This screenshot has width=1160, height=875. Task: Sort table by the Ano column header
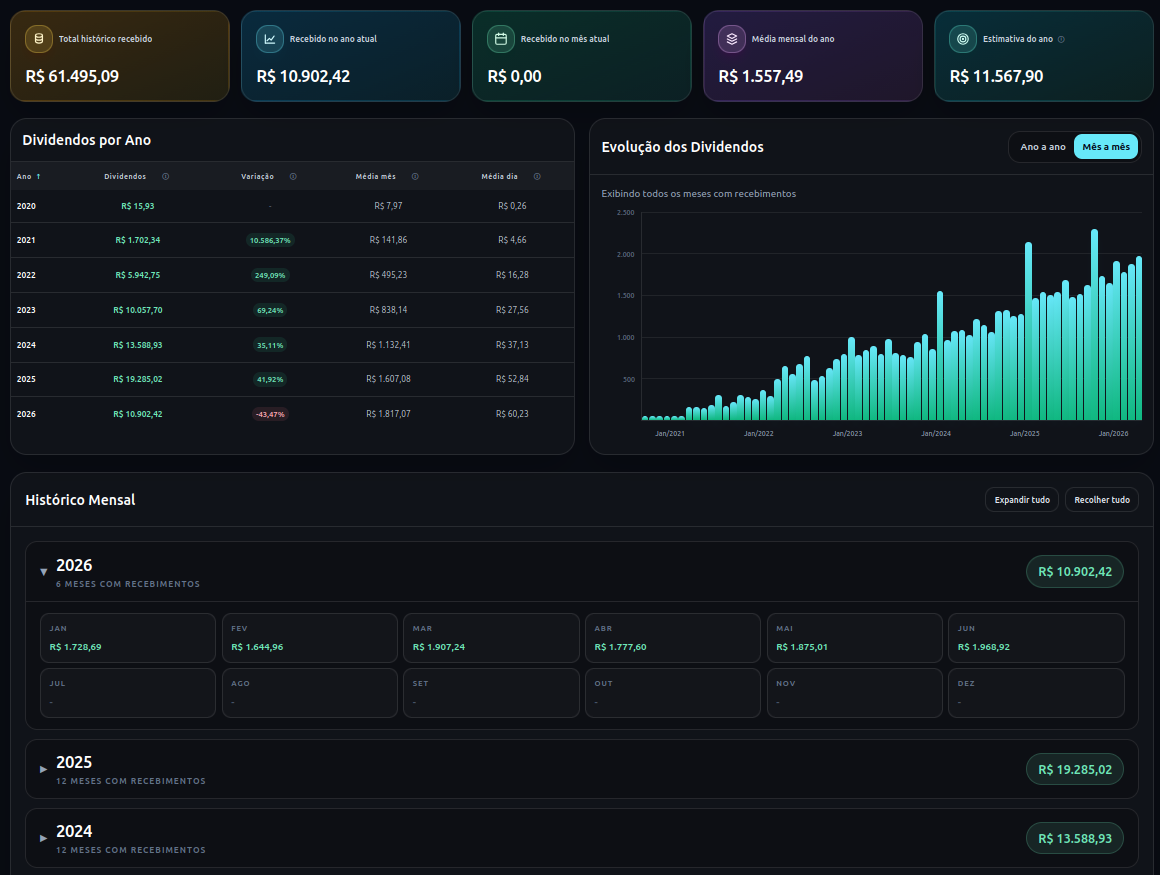29,177
